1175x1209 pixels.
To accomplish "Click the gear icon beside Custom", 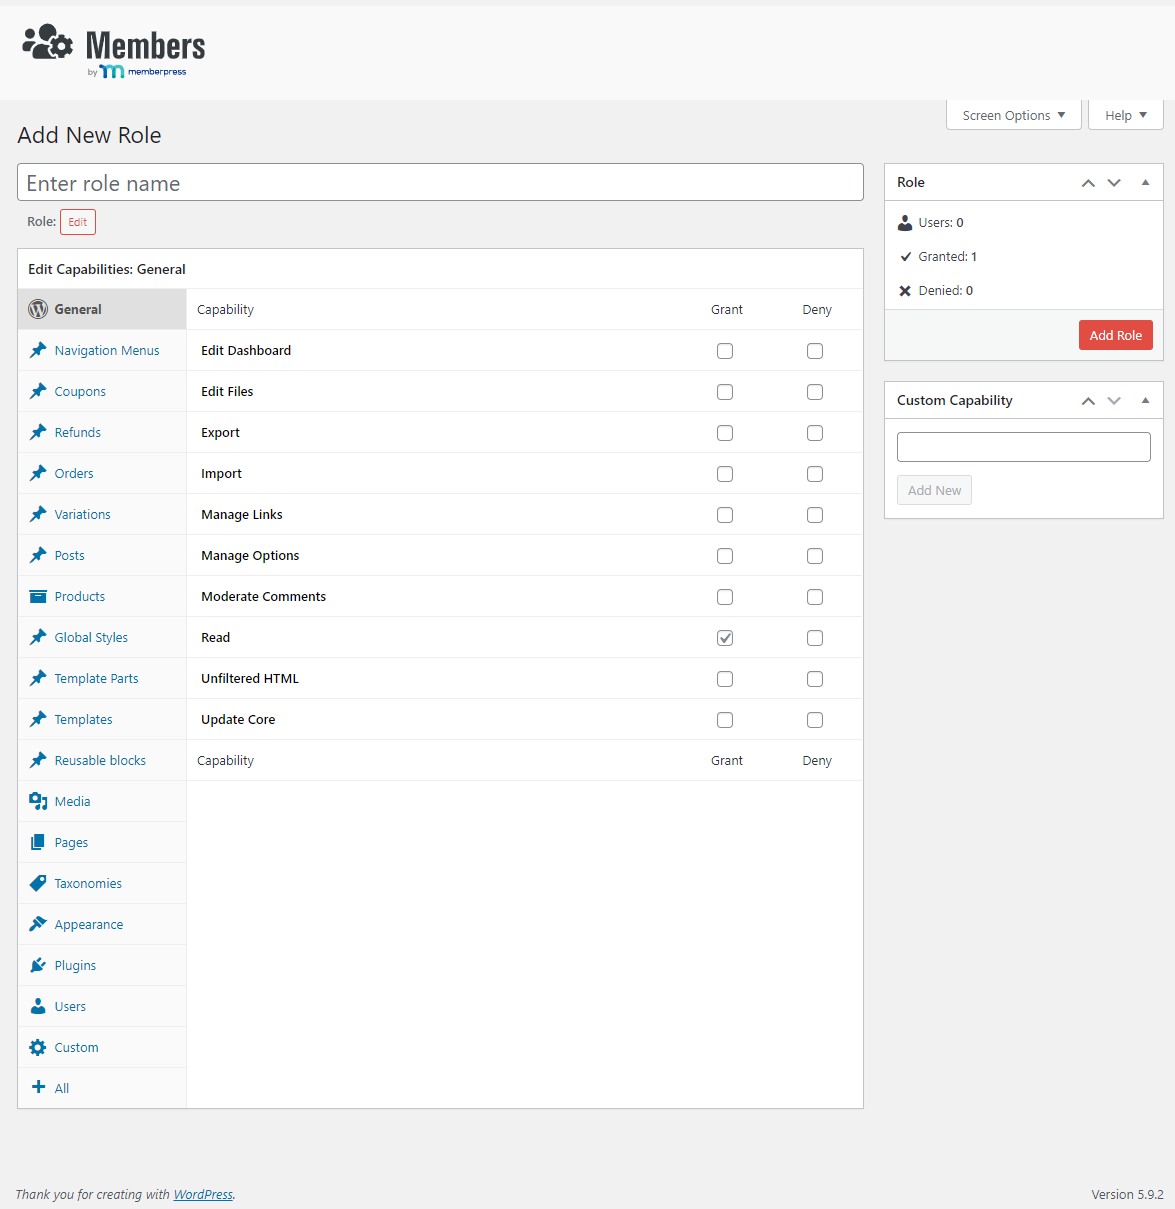I will (x=38, y=1047).
